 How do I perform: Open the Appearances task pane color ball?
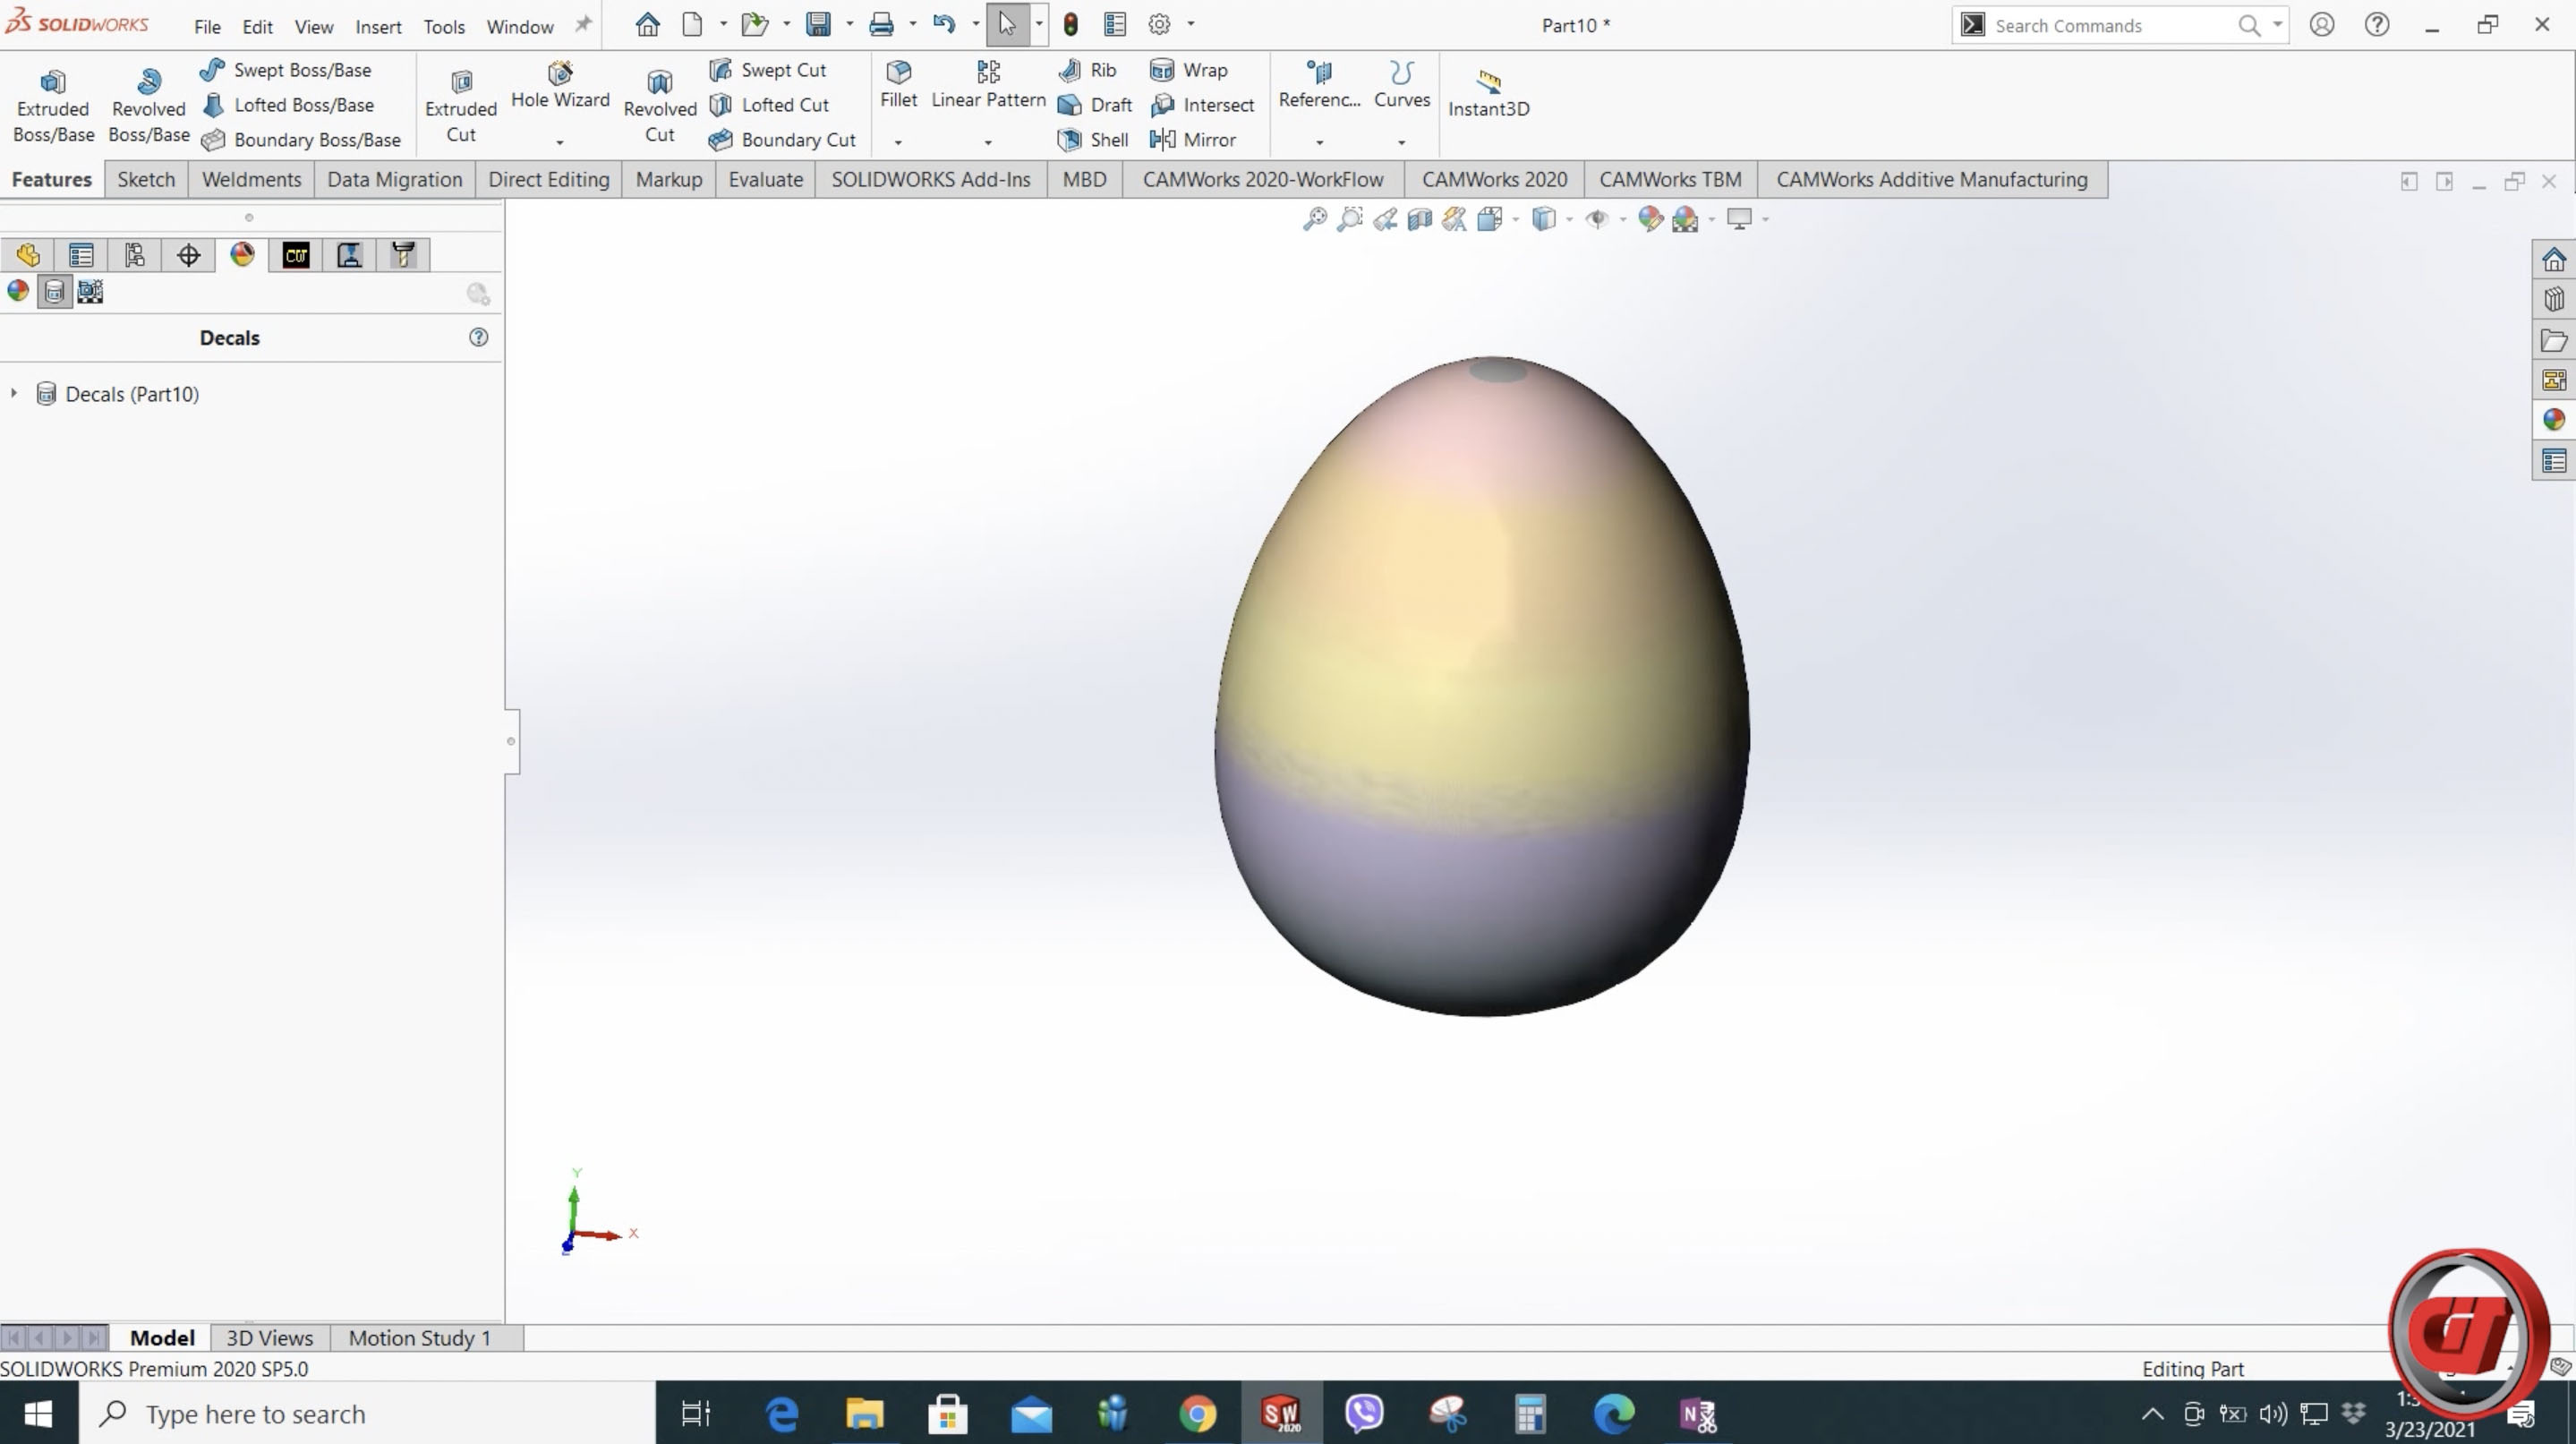click(x=2553, y=420)
